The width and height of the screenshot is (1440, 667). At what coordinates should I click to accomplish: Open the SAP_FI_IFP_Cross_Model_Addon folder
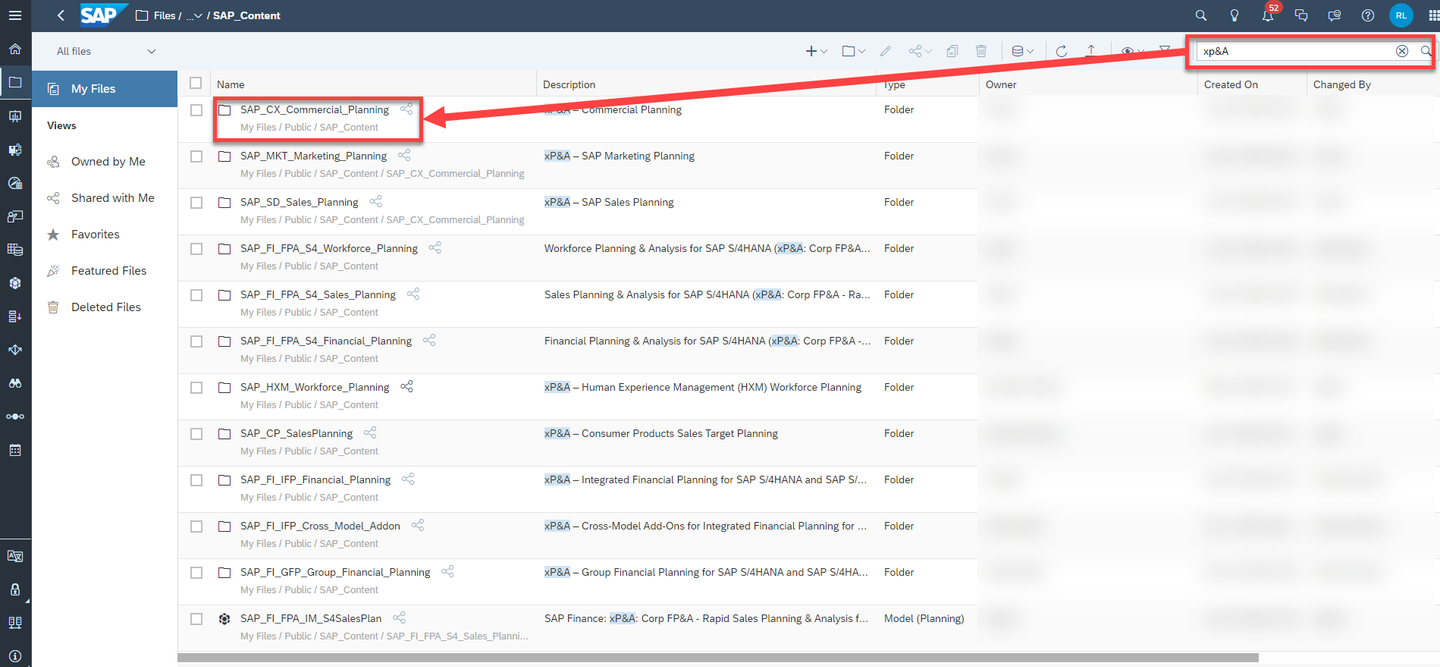(x=320, y=526)
